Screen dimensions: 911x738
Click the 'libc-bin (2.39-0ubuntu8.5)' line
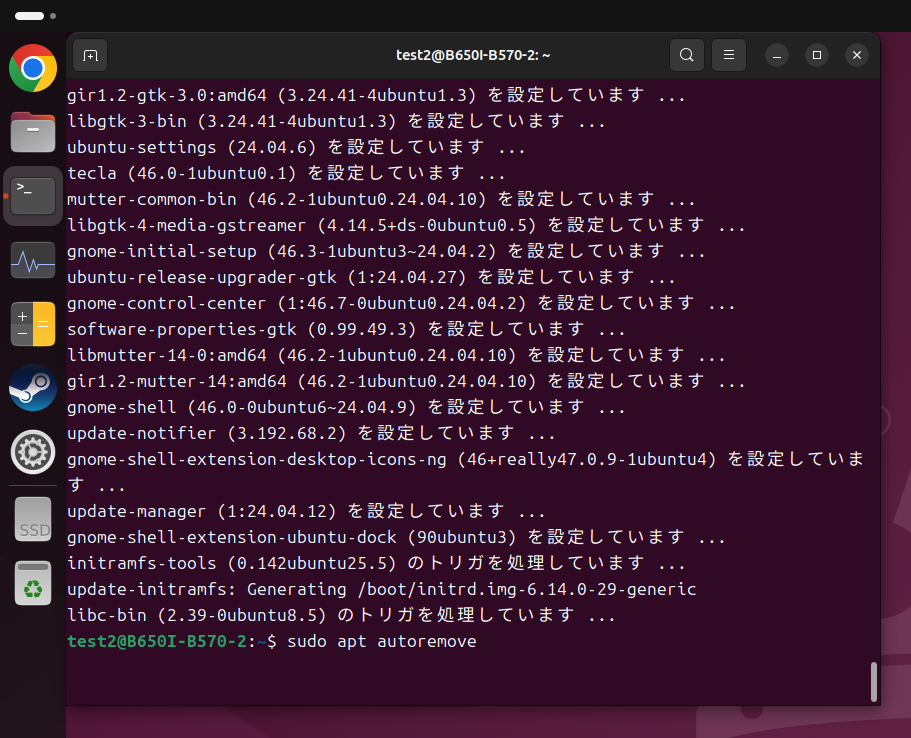click(x=342, y=615)
